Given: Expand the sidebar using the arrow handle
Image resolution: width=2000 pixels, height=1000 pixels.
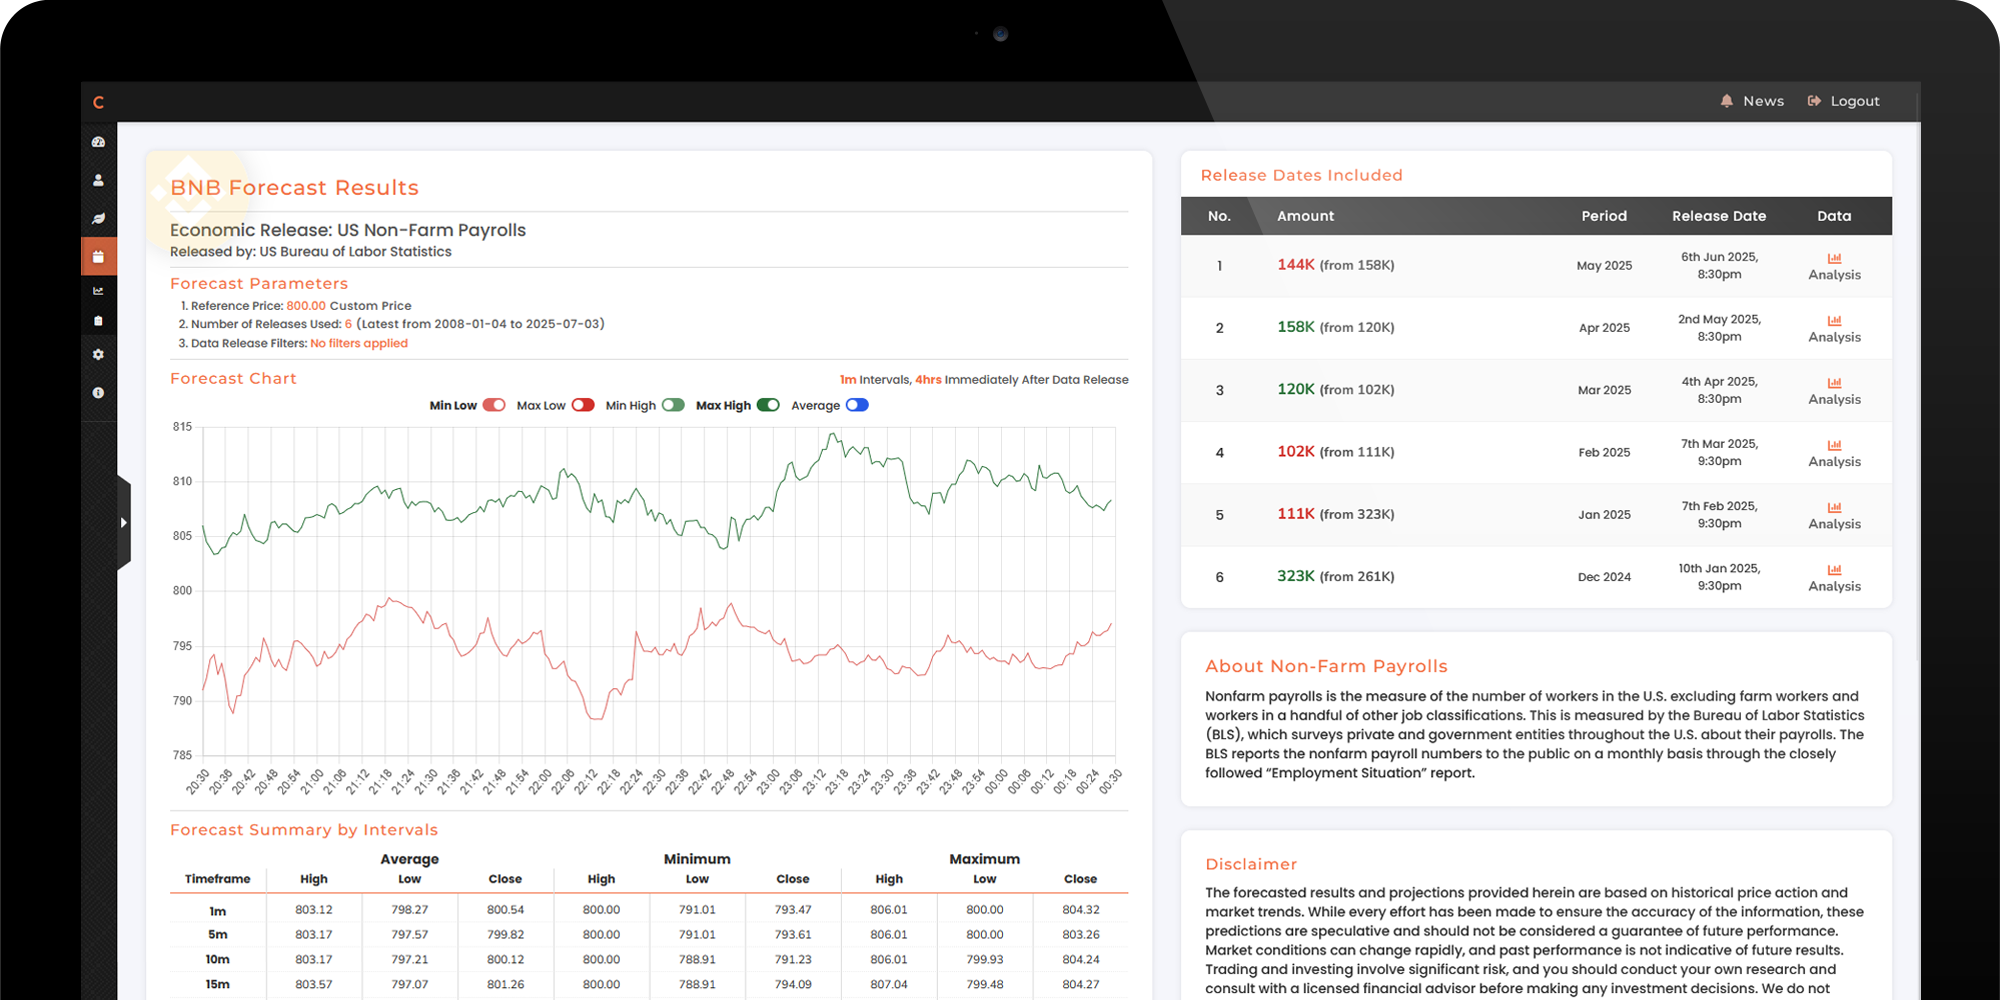Looking at the screenshot, I should [124, 522].
